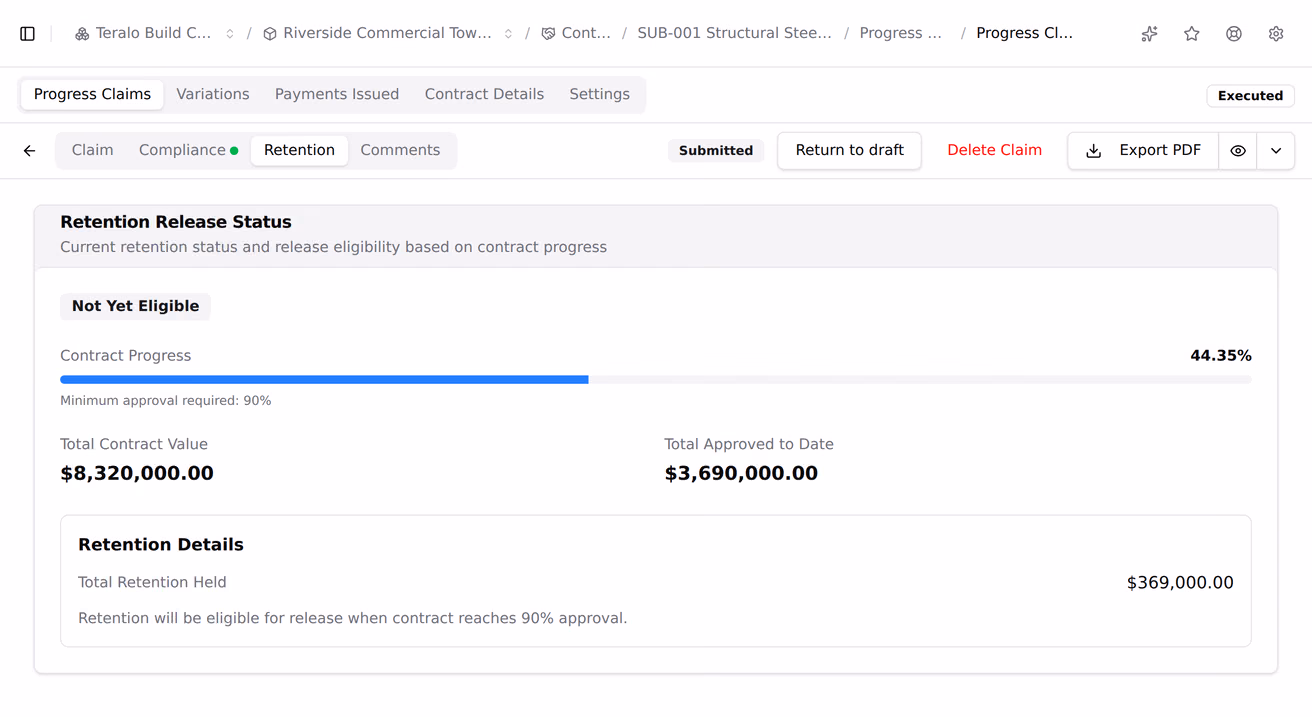
Task: Click the Riverside Commercial Tower project cube icon
Action: 270,34
